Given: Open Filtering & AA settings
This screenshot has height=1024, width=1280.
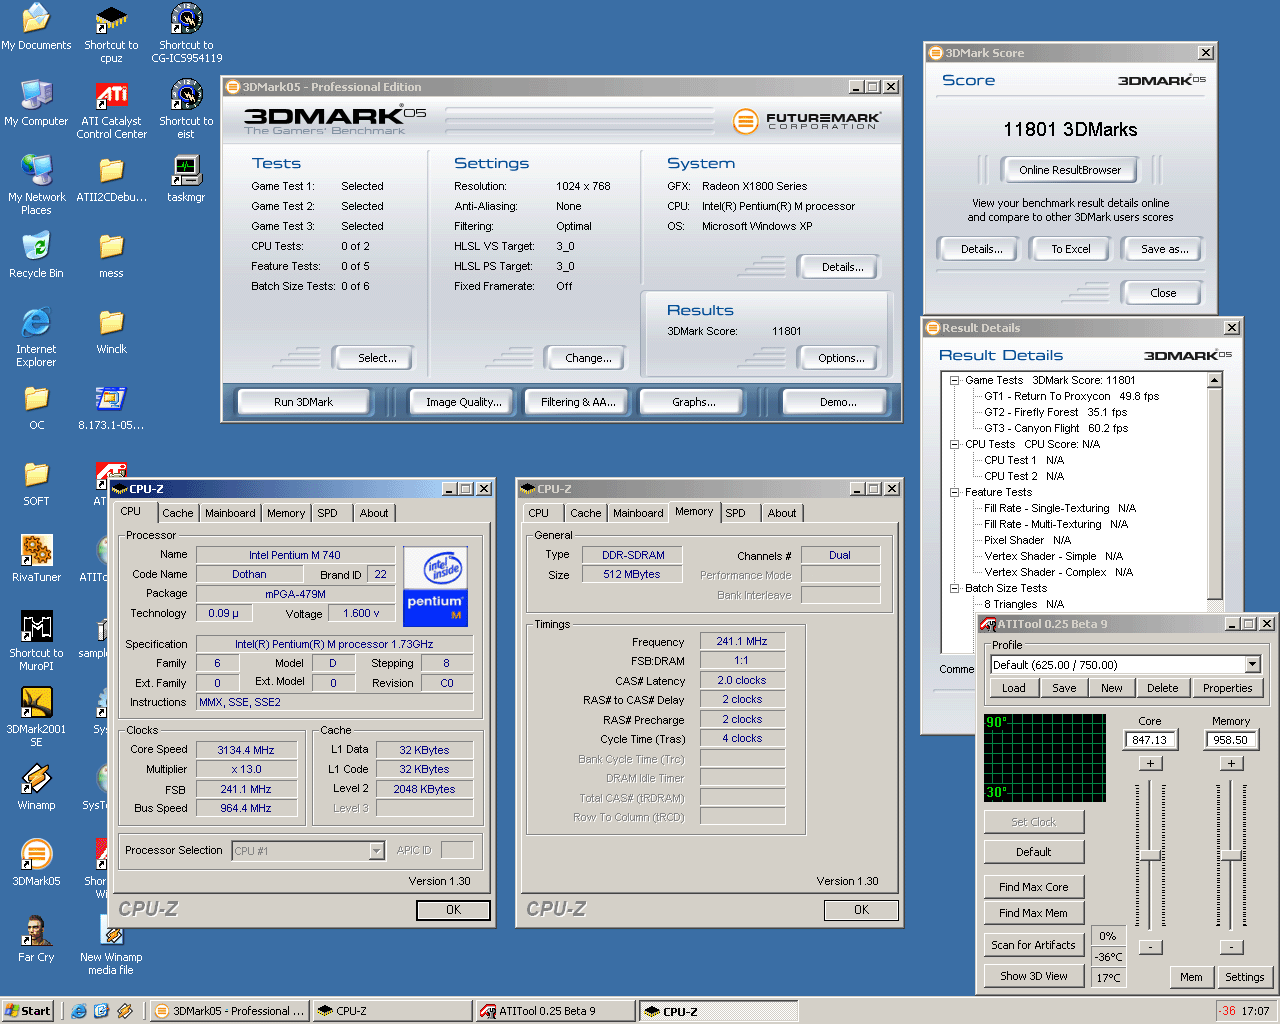Looking at the screenshot, I should (x=578, y=402).
